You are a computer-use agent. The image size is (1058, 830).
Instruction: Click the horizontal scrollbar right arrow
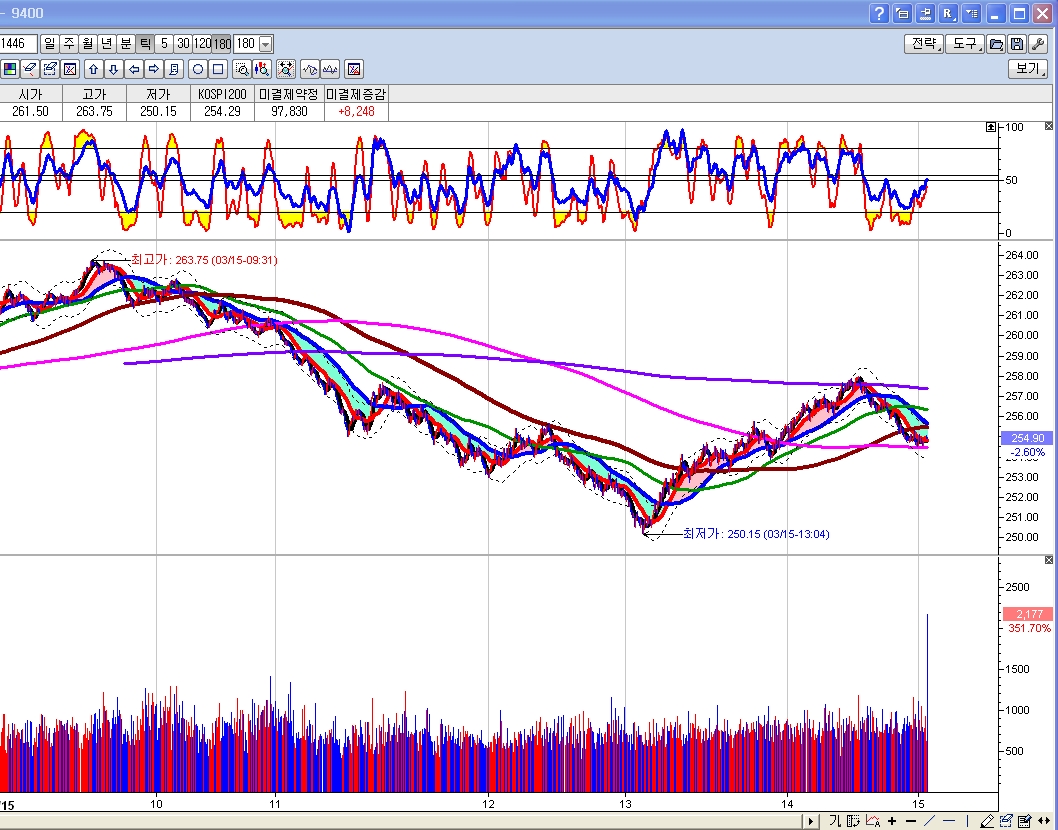(810, 821)
